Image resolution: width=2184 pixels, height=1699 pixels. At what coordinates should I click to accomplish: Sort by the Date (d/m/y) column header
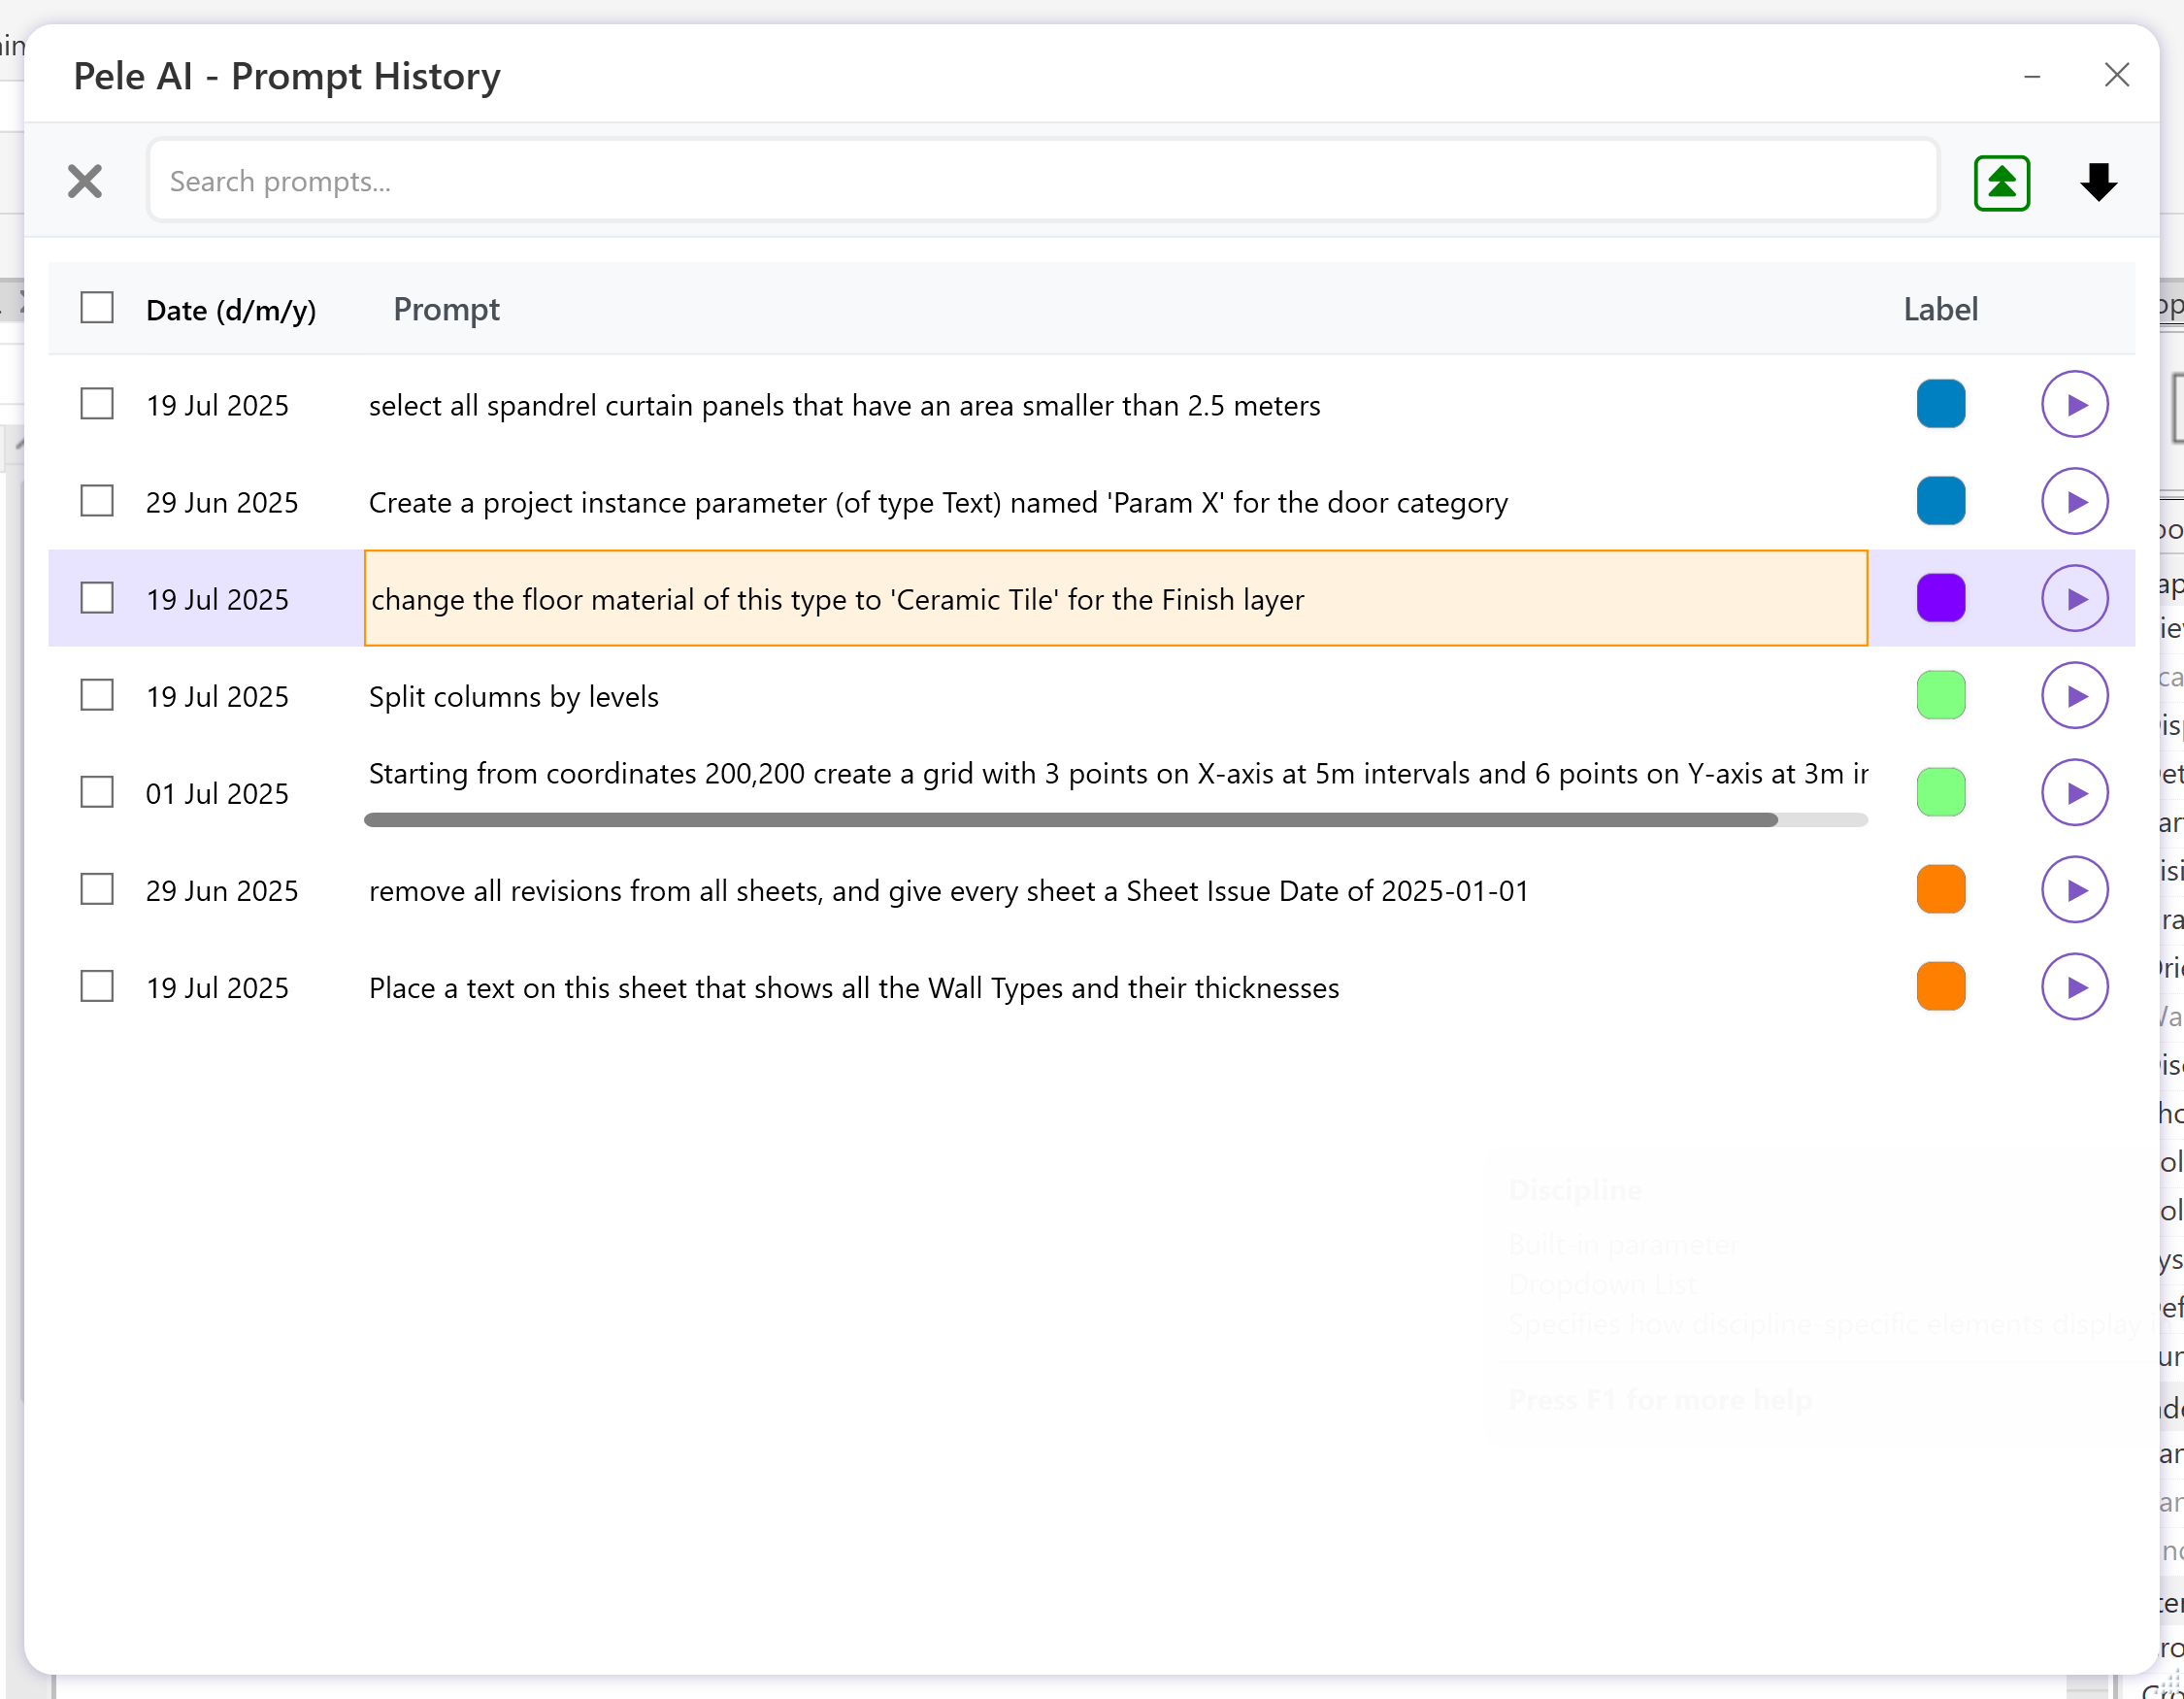[x=231, y=310]
